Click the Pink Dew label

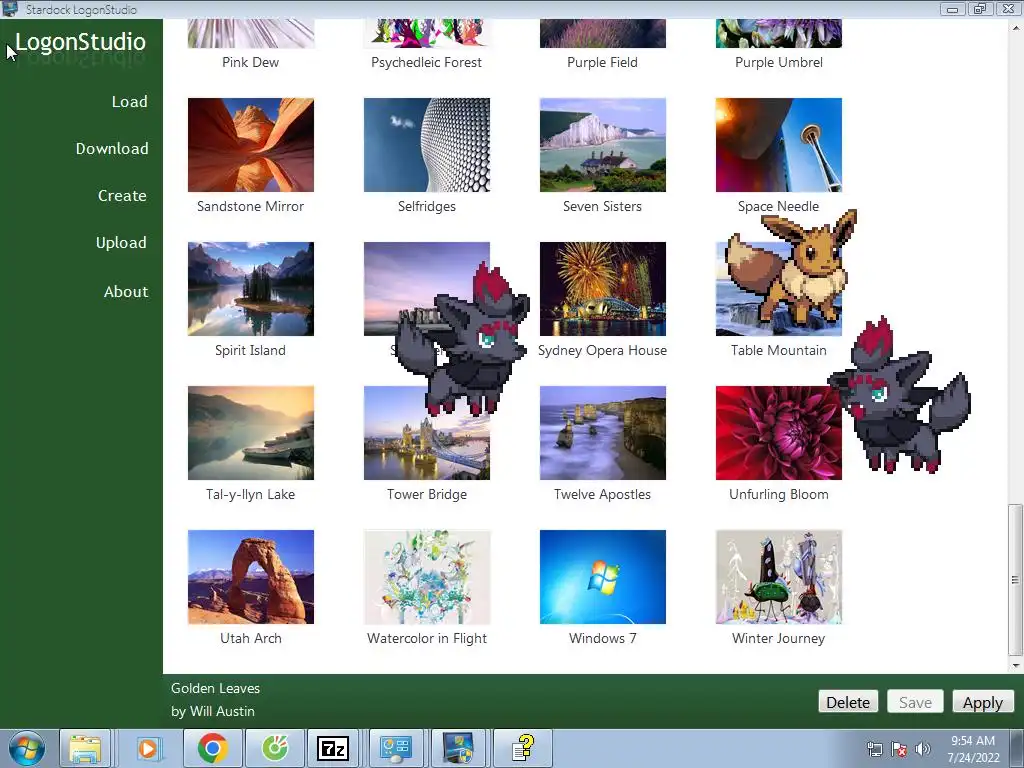click(x=251, y=63)
